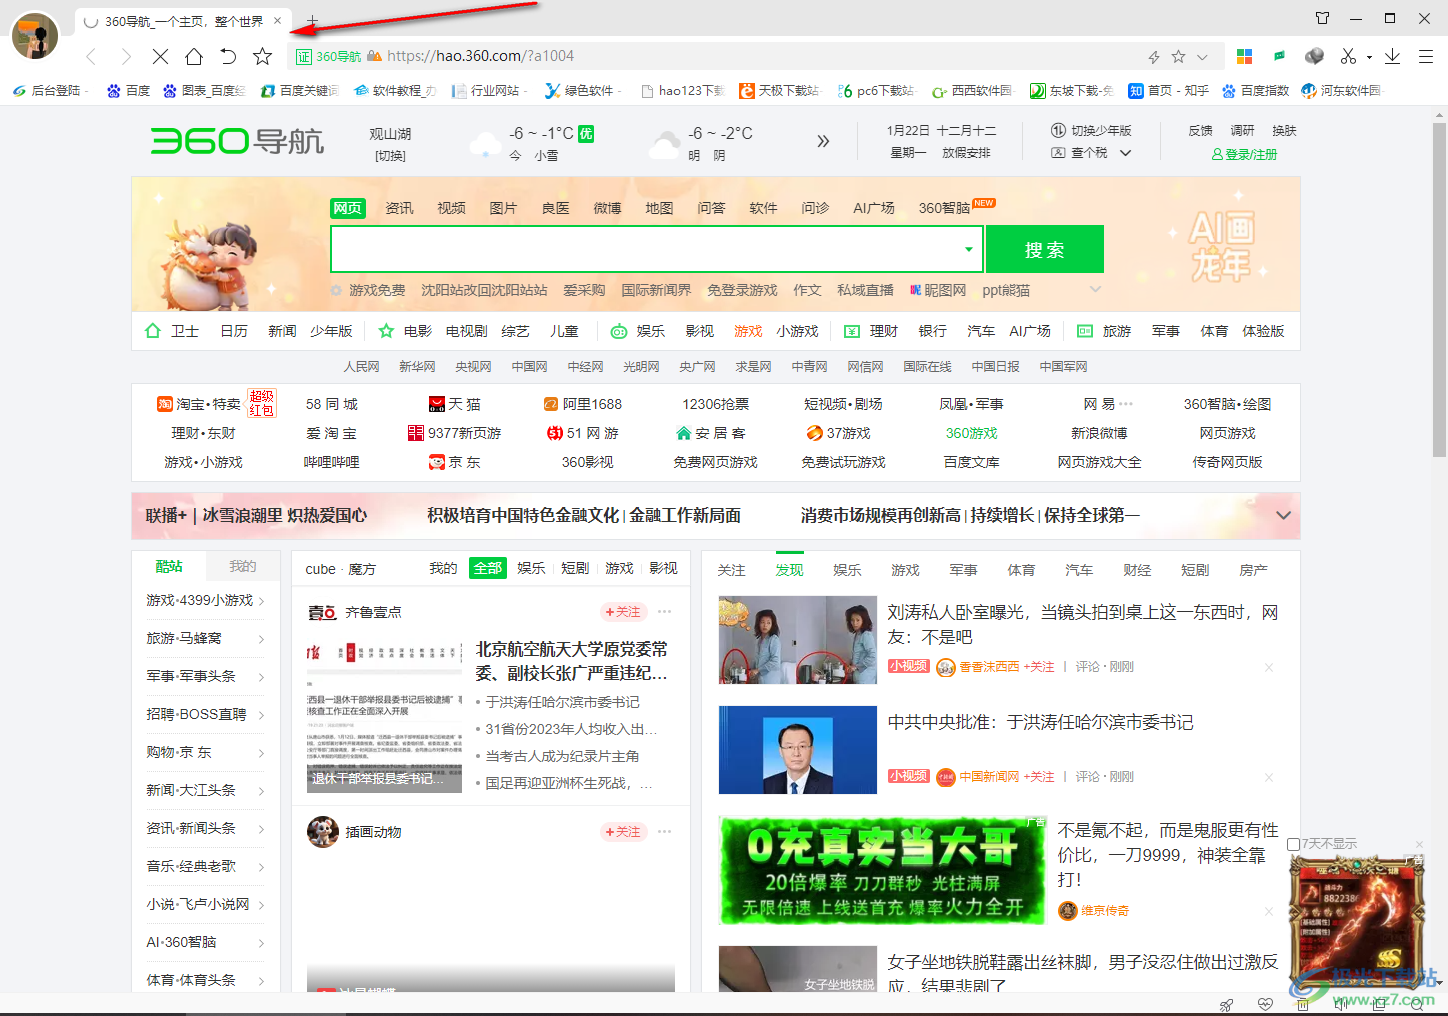
Task: Expand the 查个税 dropdown arrow
Action: [x=1125, y=153]
